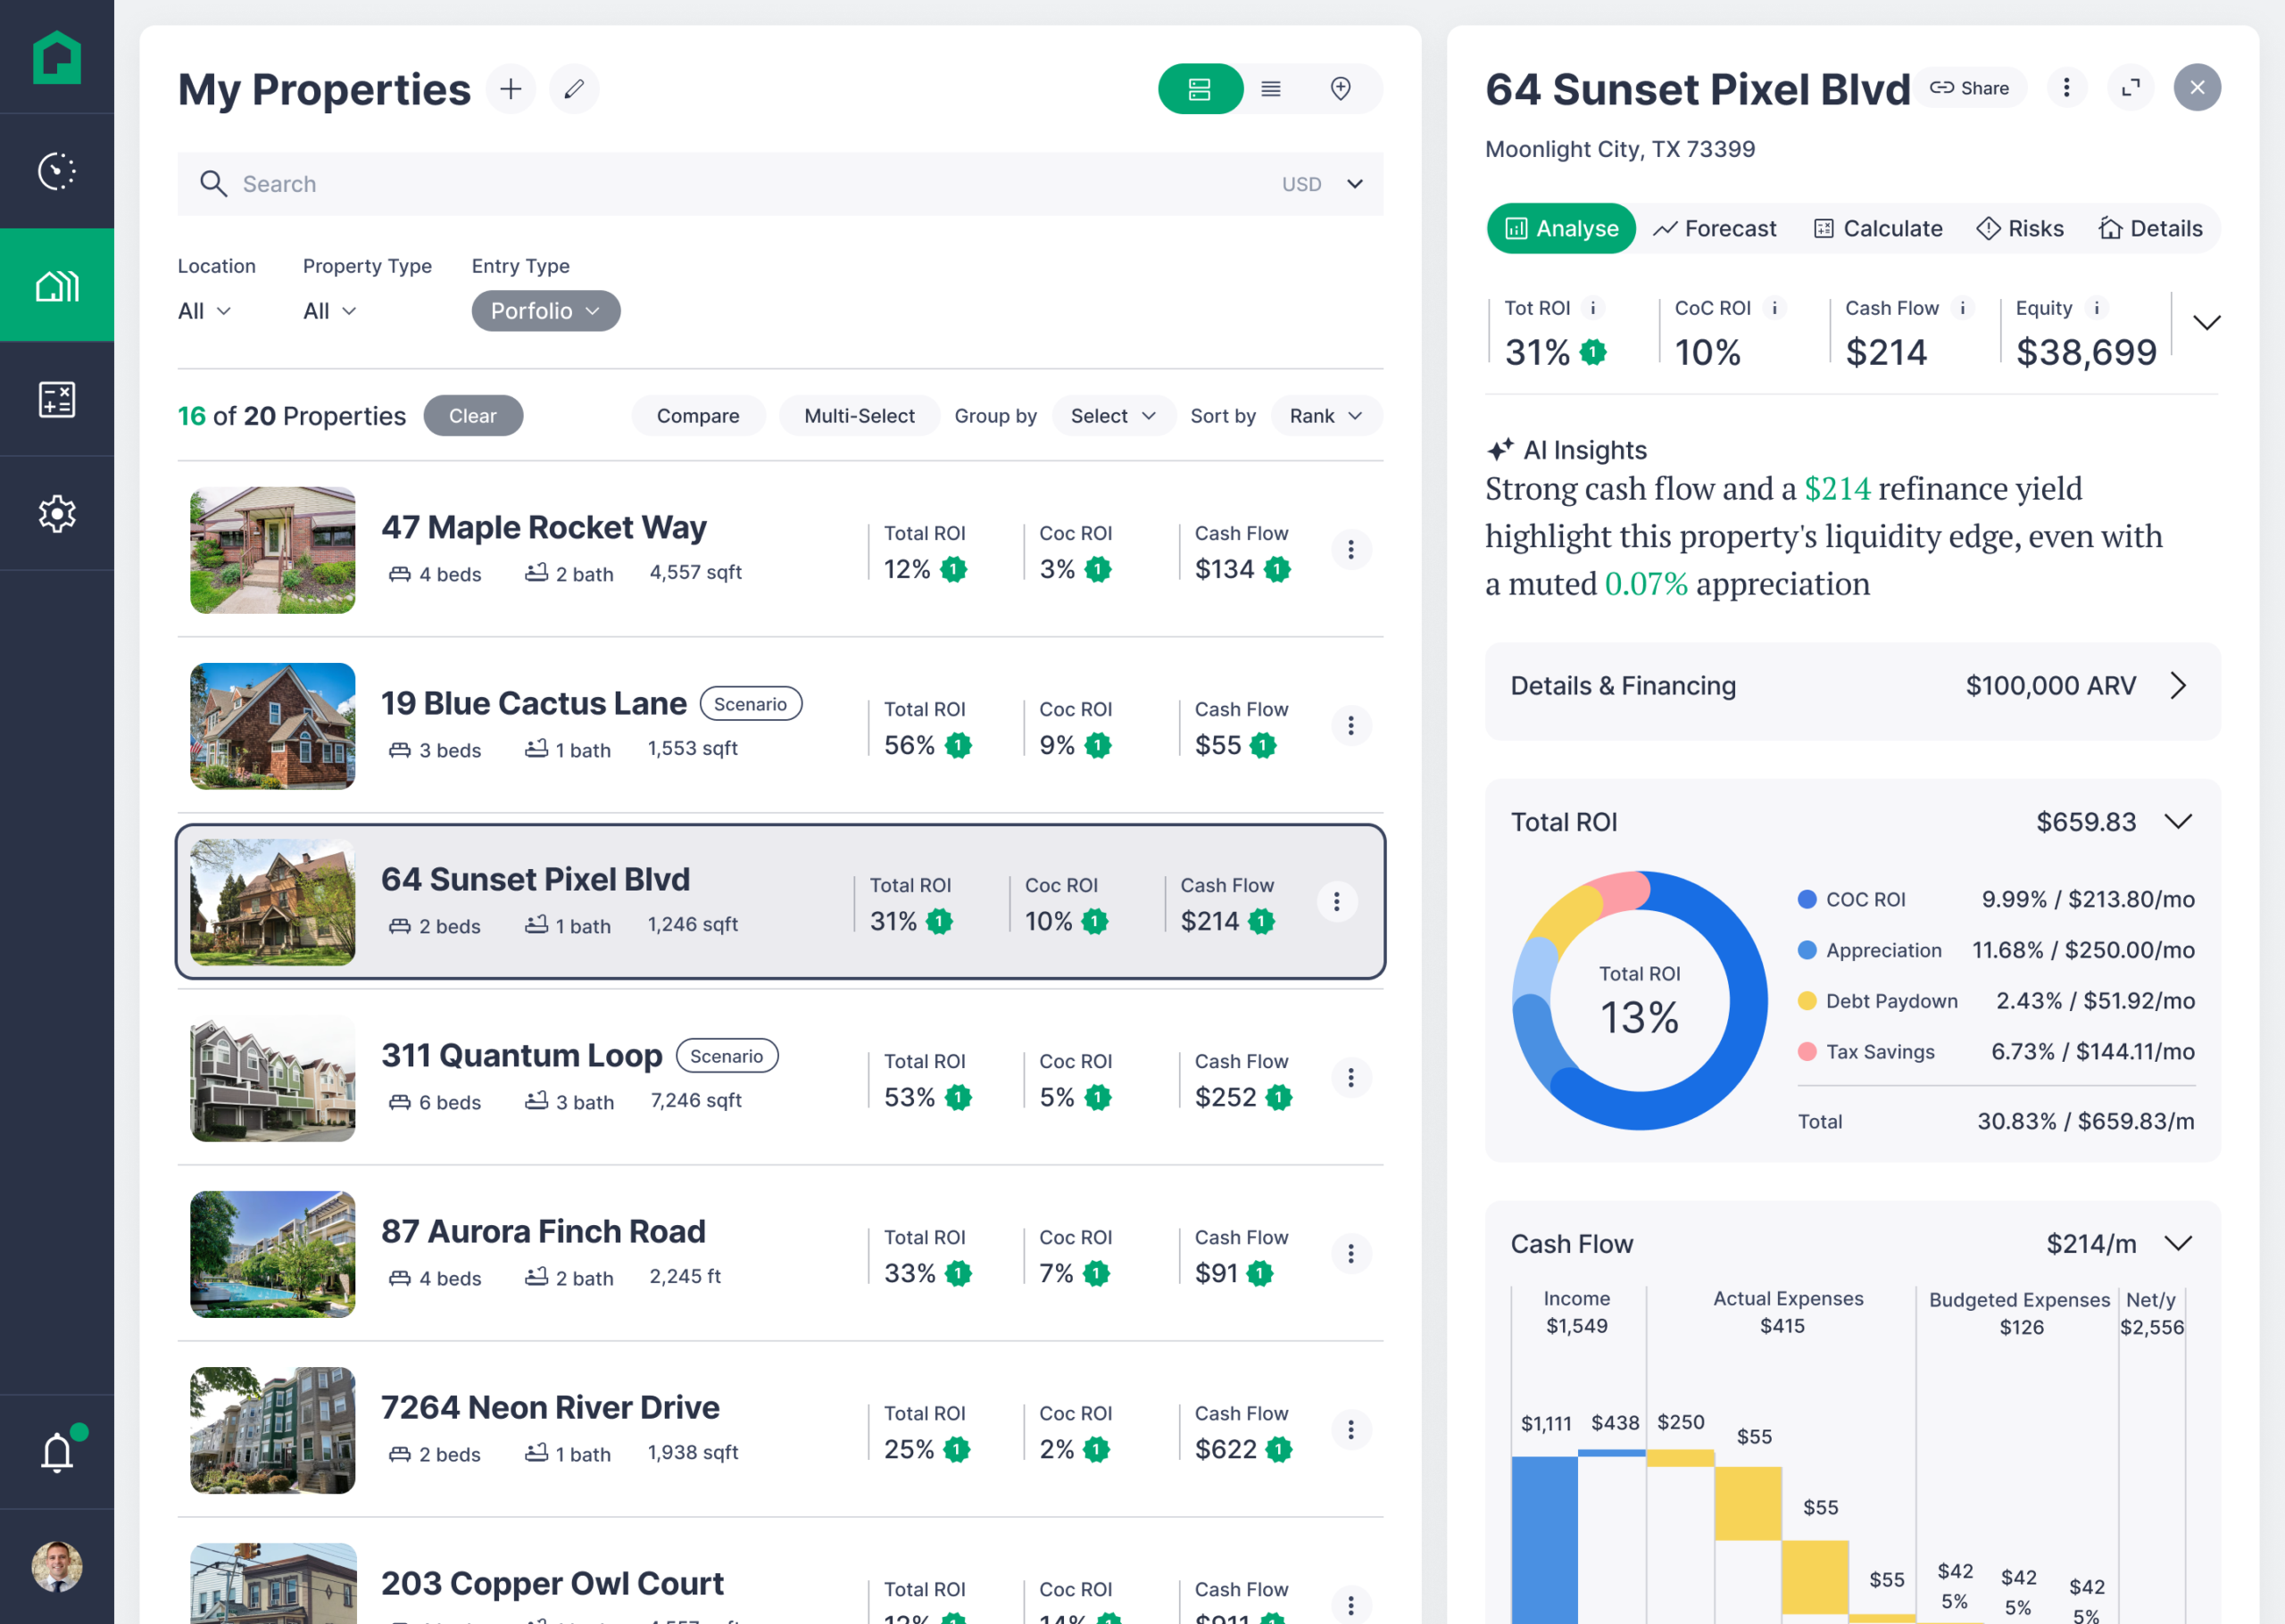2285x1624 pixels.
Task: Switch to map pin view toggle
Action: (1340, 89)
